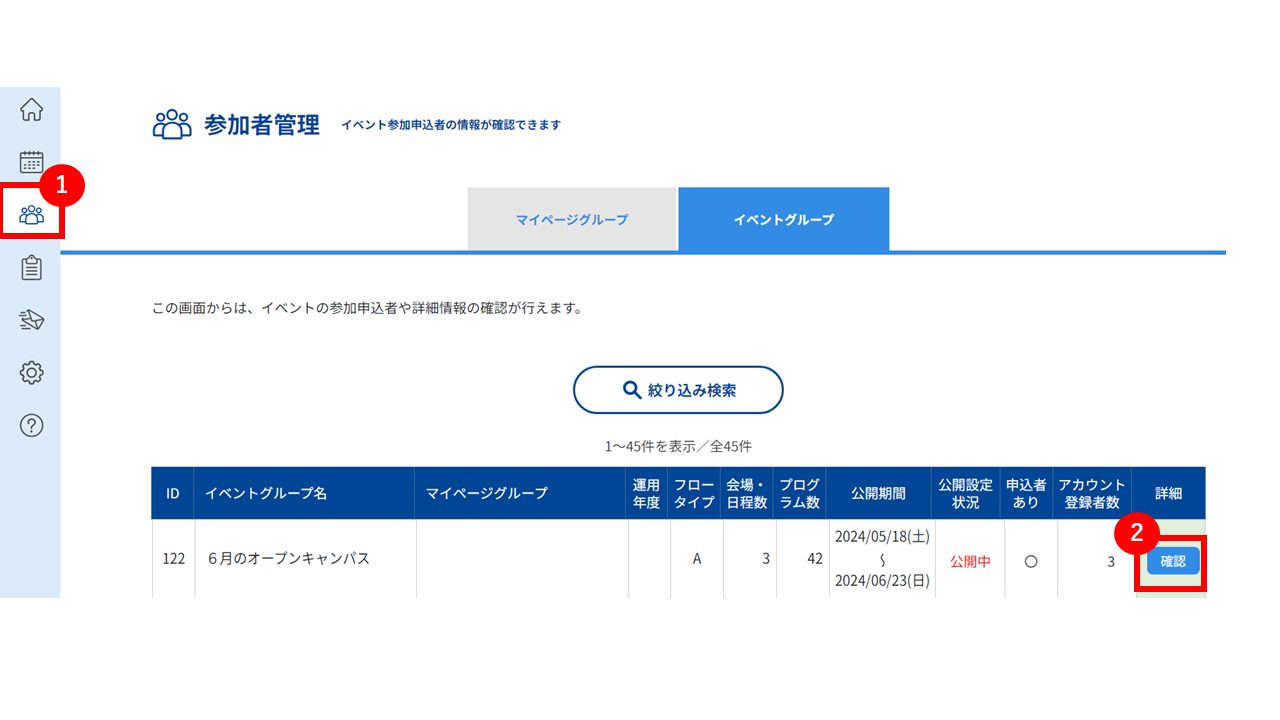Click the 申込者あり column header
Image resolution: width=1280 pixels, height=720 pixels.
pyautogui.click(x=1027, y=493)
